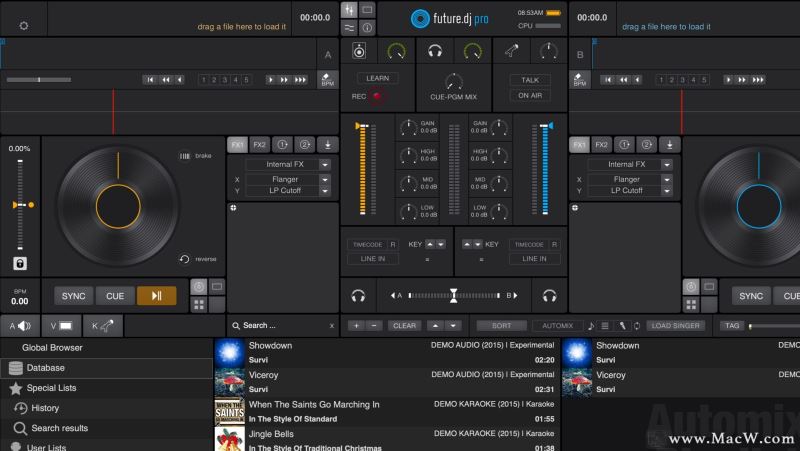
Task: Click CUE on deck A
Action: pos(115,296)
